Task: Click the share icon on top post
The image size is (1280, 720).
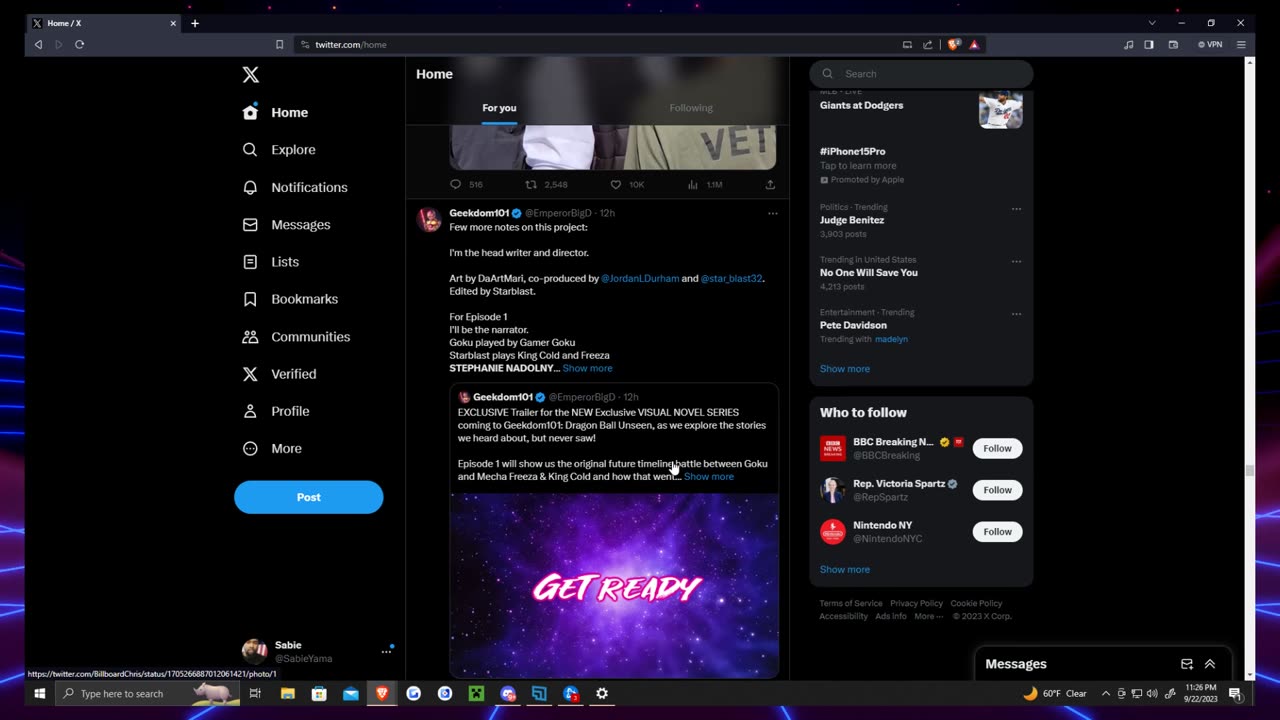Action: coord(770,185)
